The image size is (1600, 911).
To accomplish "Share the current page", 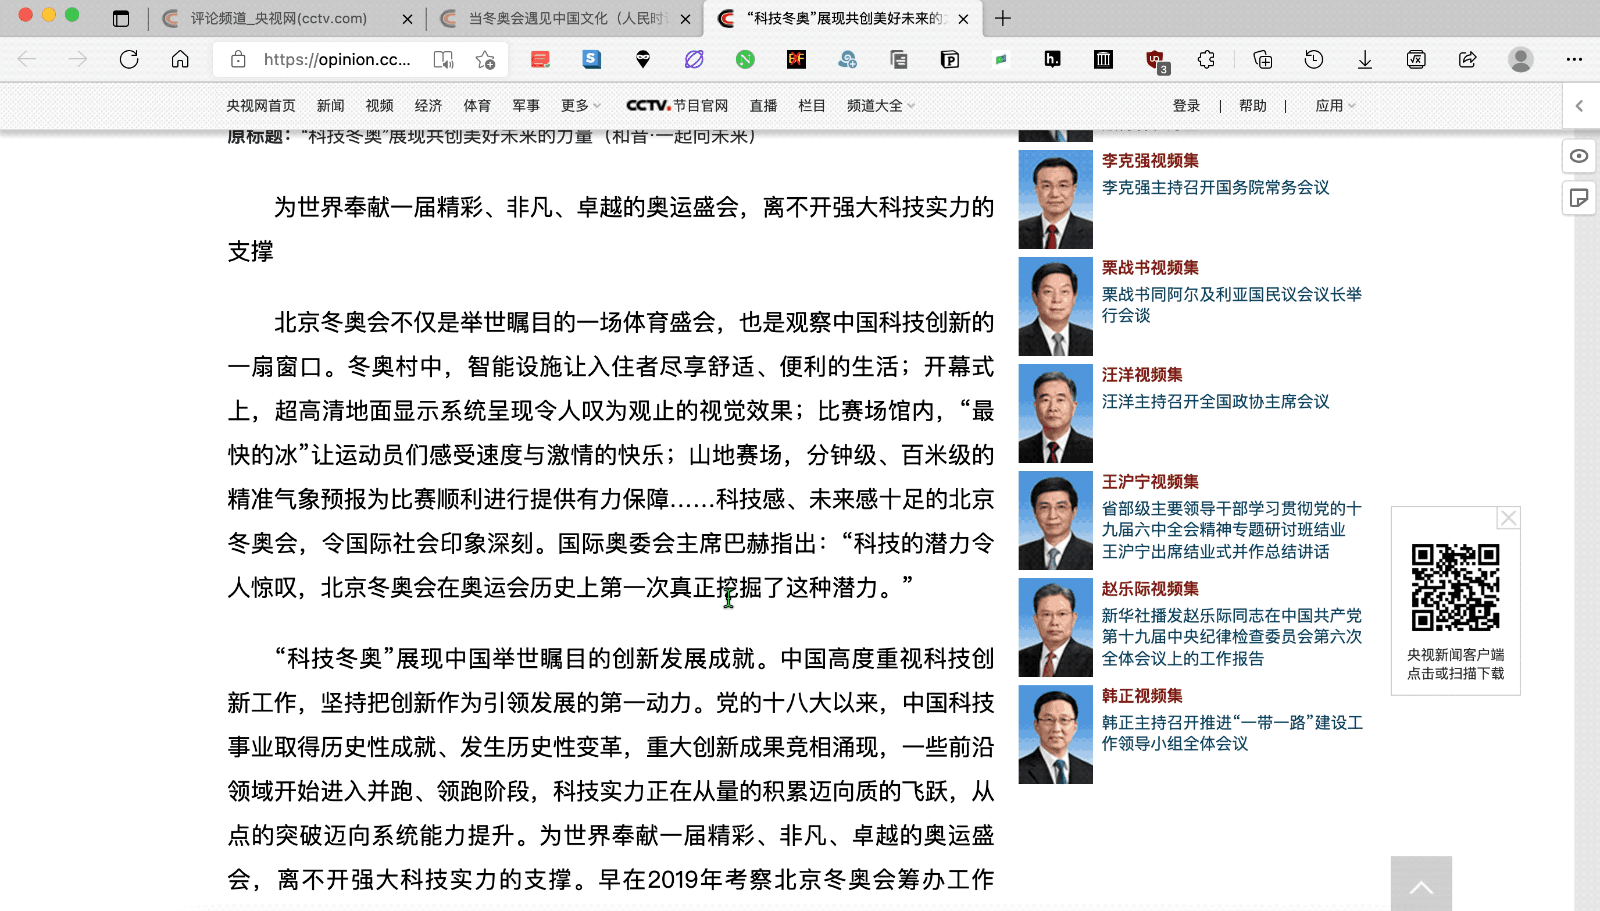I will 1467,59.
